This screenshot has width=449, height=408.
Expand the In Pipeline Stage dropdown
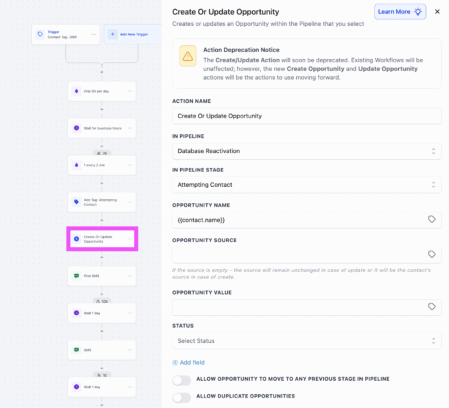tap(307, 185)
